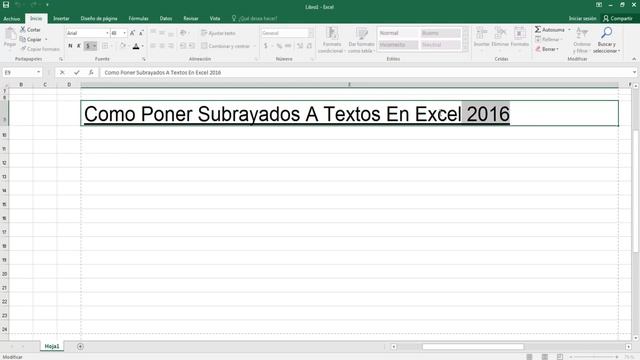The width and height of the screenshot is (640, 360).
Task: Click the Ajustar texto button
Action: (218, 33)
